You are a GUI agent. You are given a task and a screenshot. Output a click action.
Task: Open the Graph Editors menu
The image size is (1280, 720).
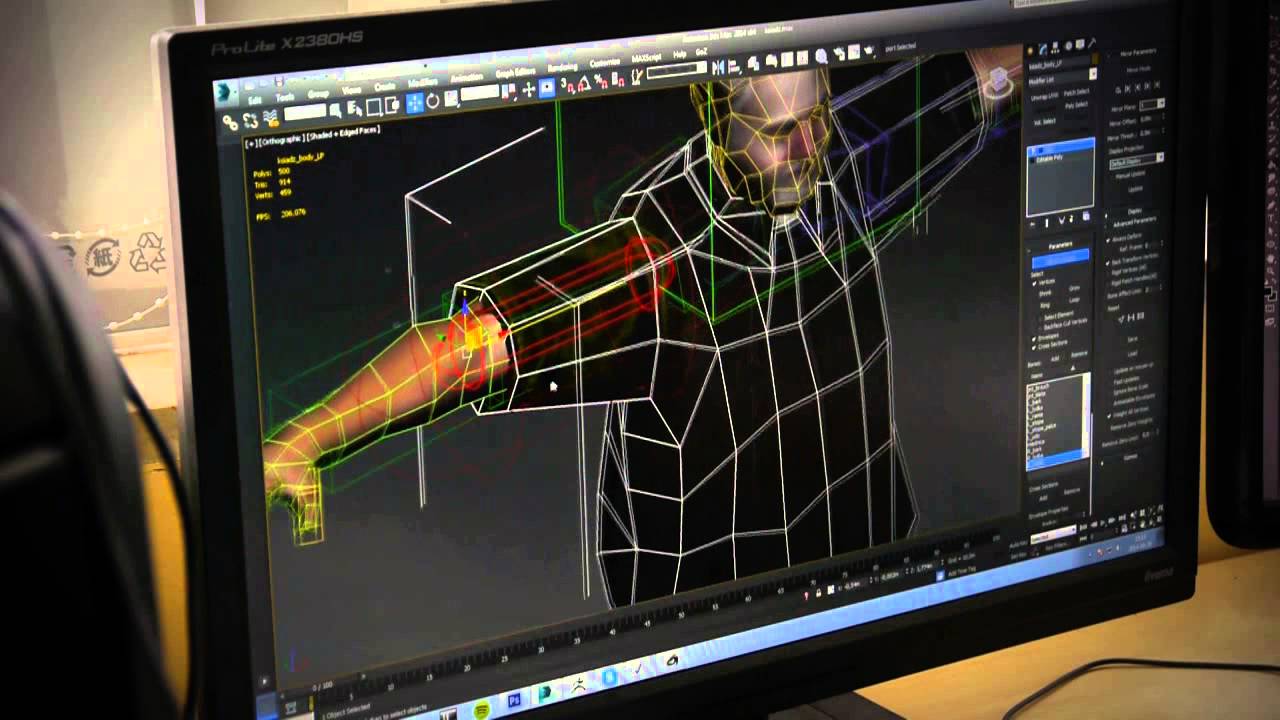[x=516, y=72]
